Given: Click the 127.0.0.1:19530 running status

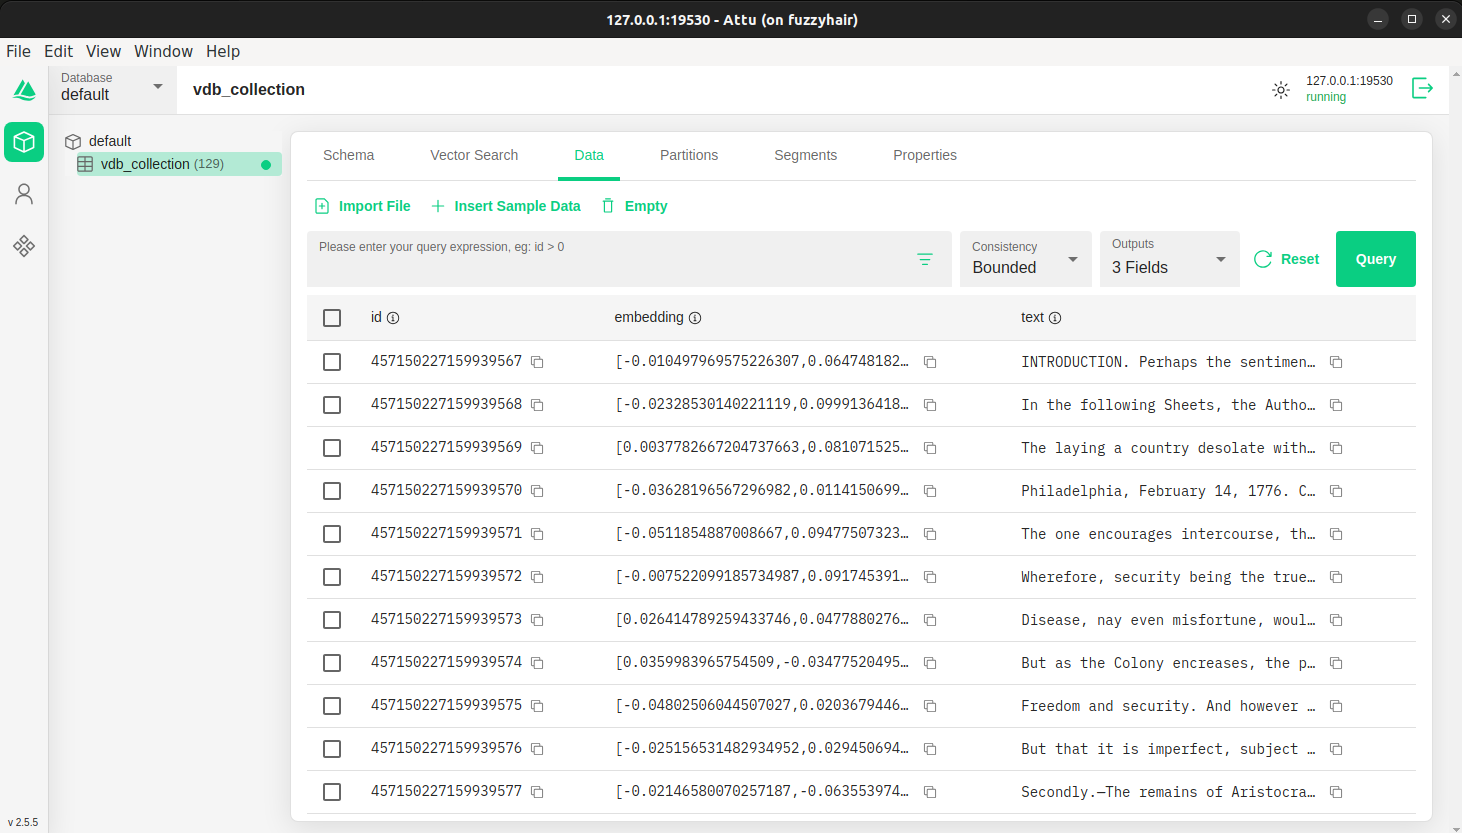Looking at the screenshot, I should pyautogui.click(x=1349, y=89).
